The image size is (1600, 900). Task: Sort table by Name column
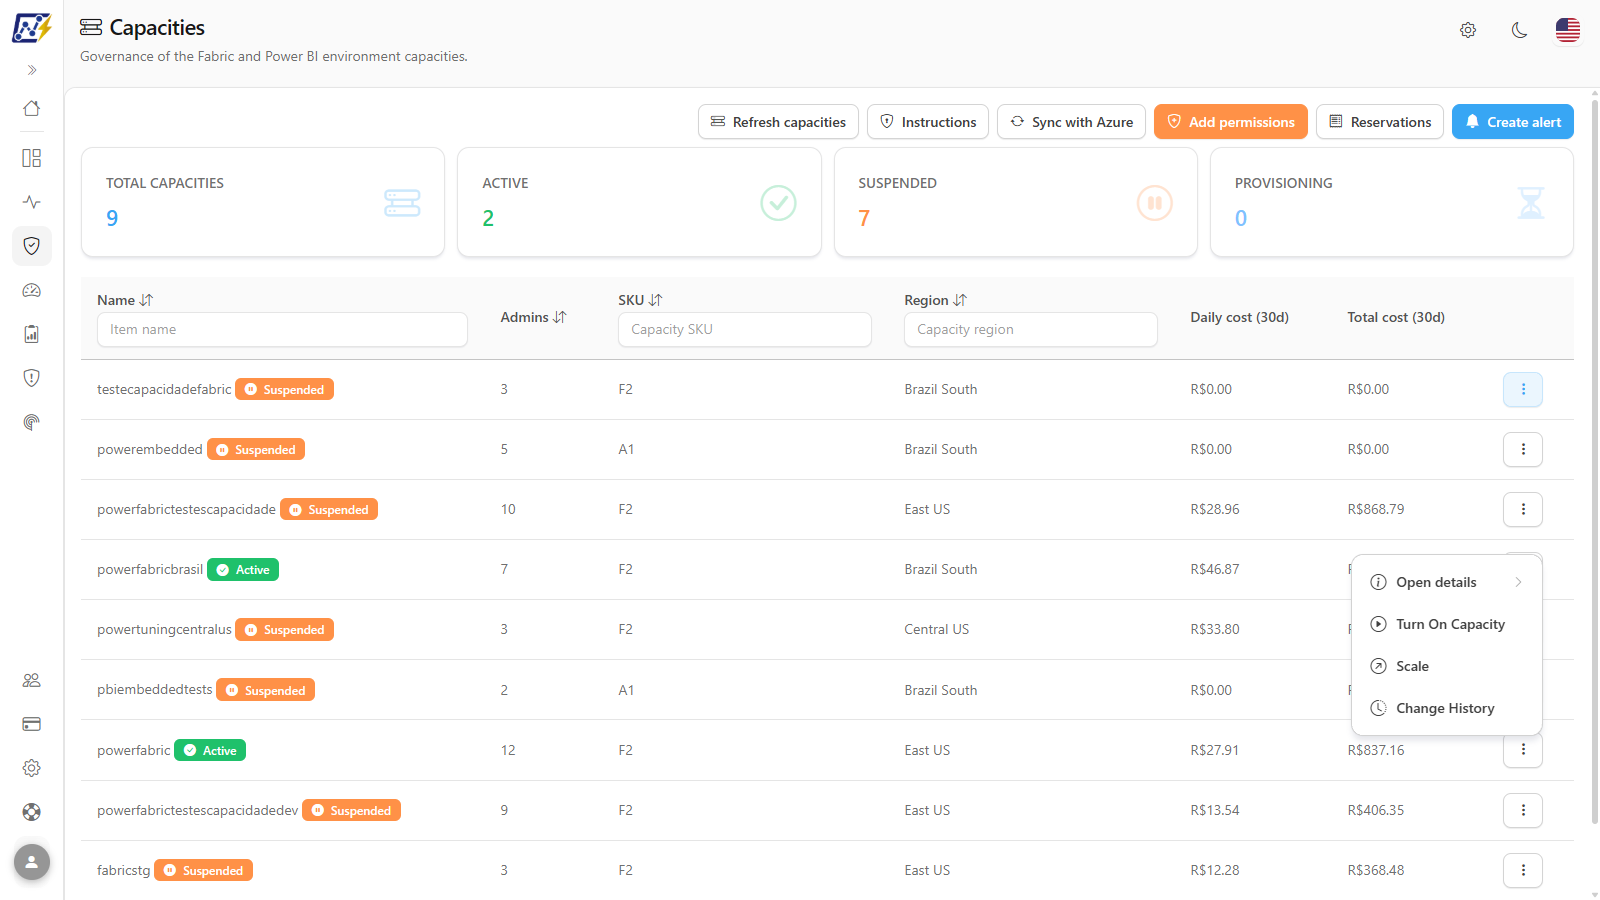click(146, 300)
